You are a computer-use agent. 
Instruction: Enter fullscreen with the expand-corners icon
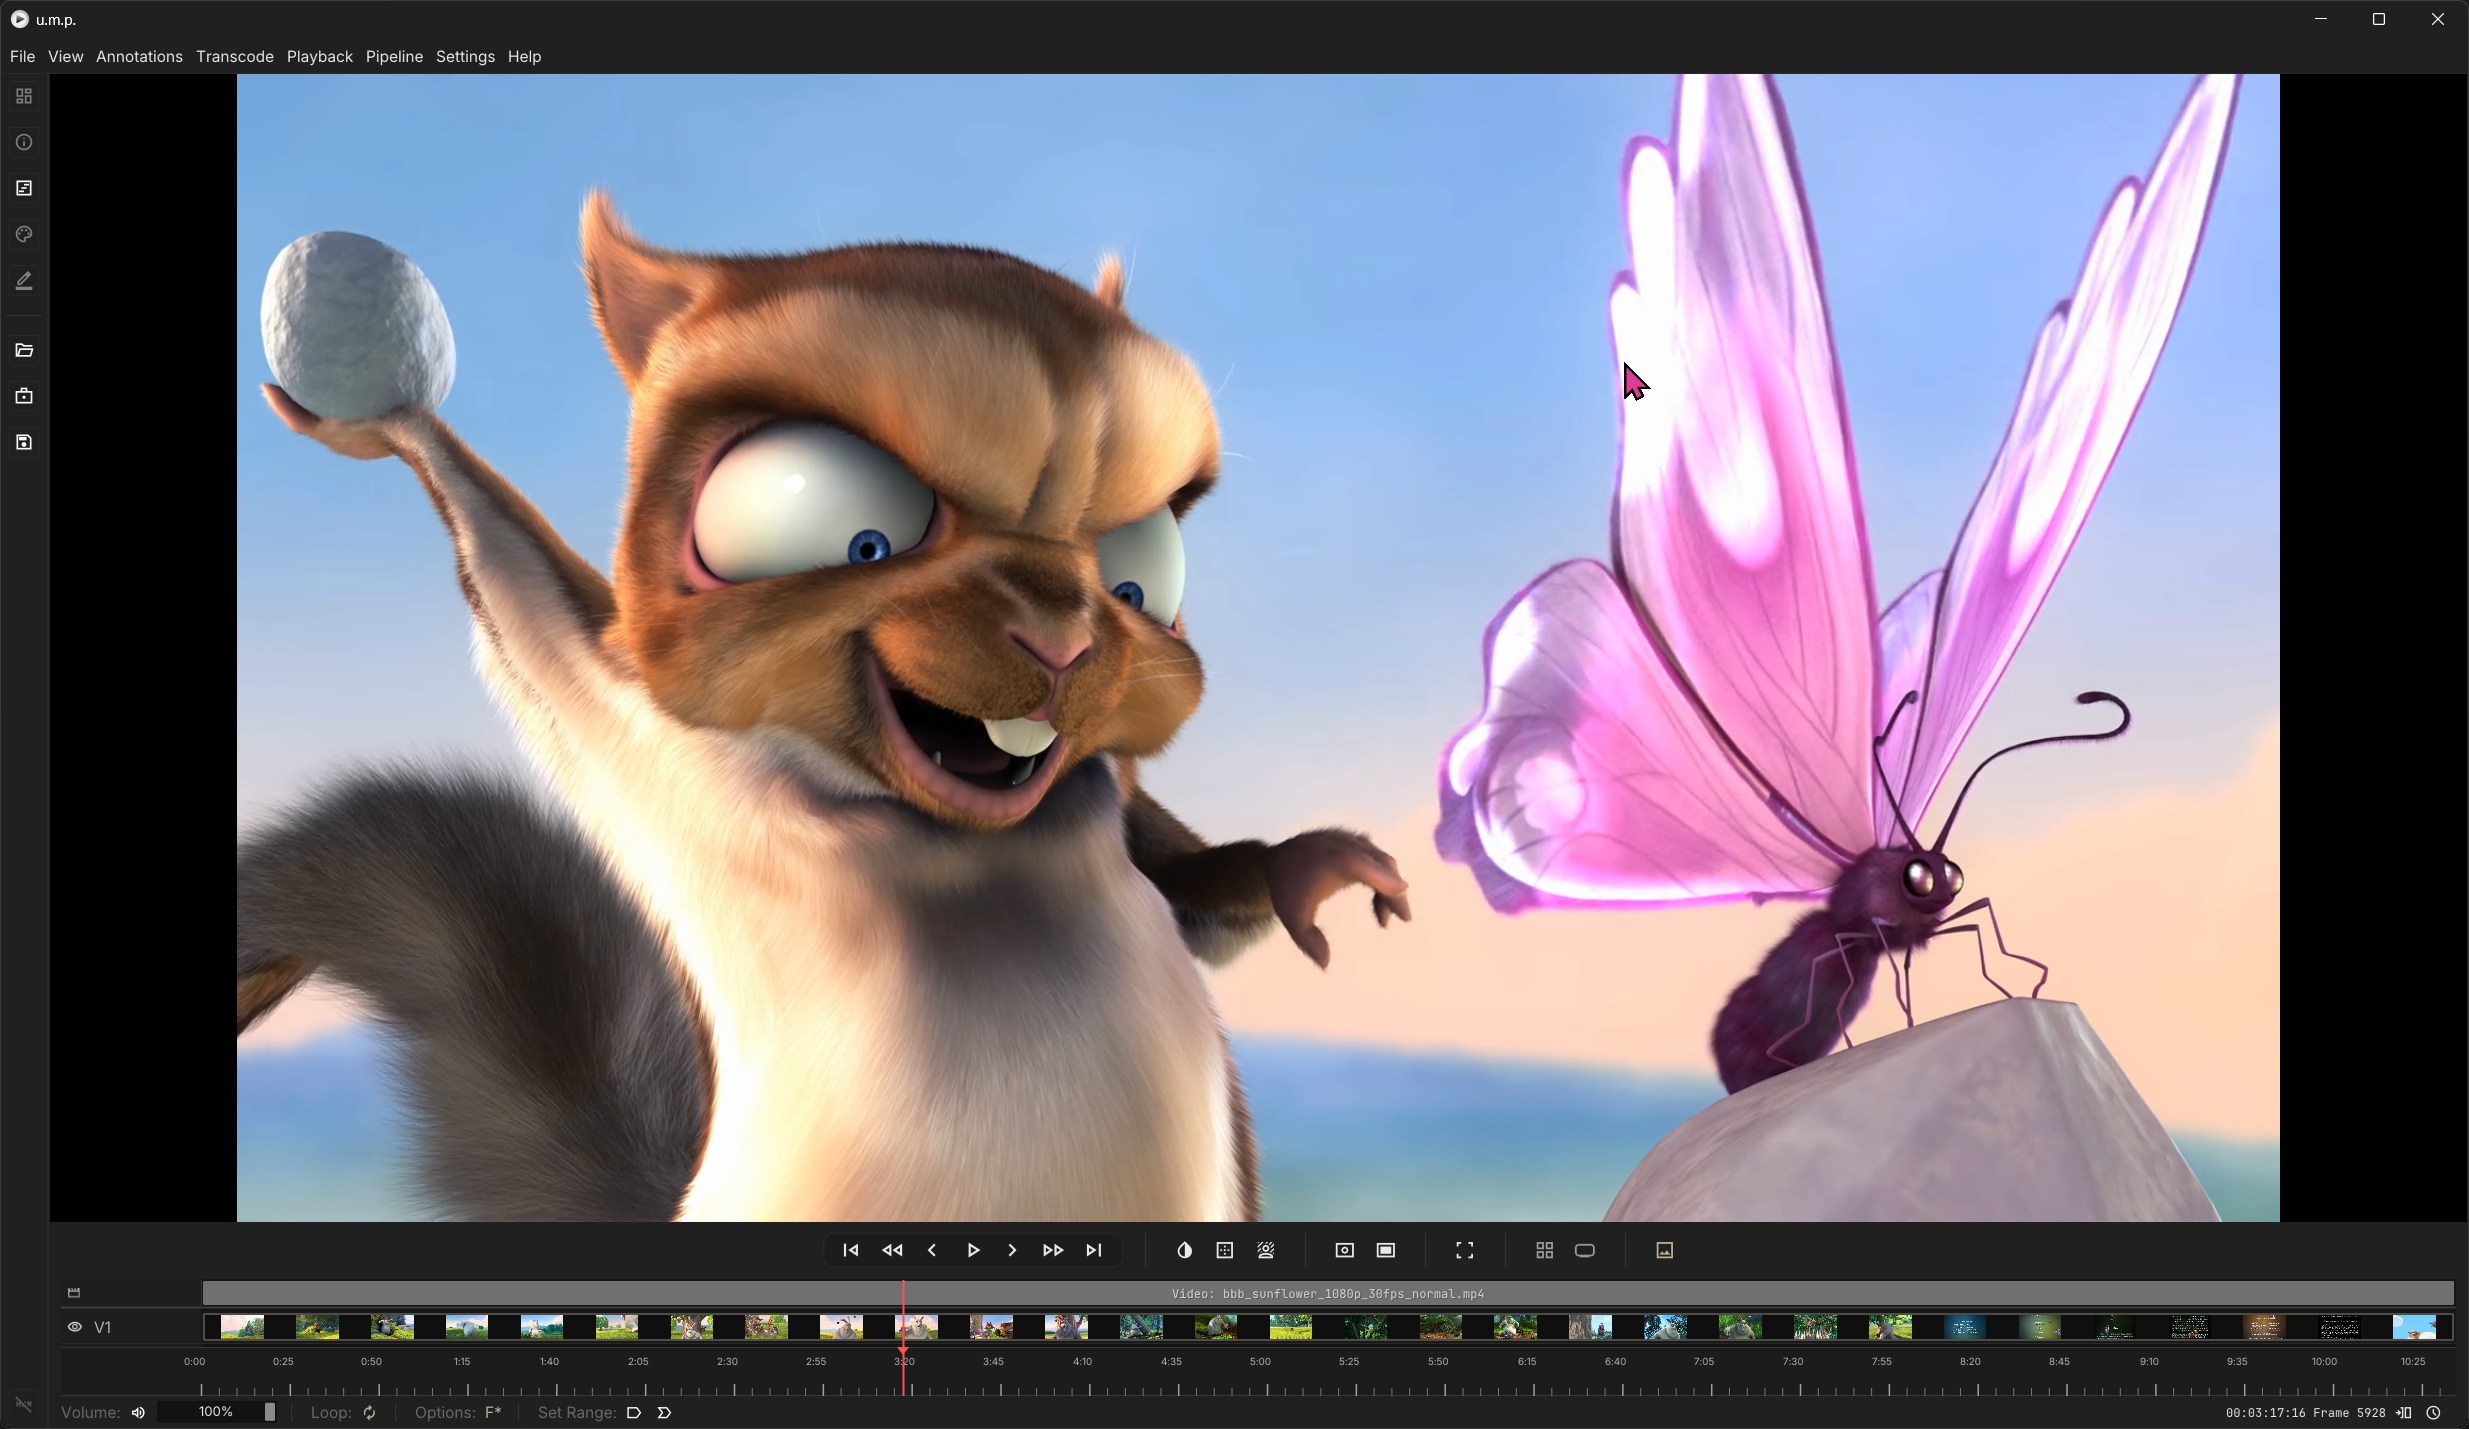click(x=1464, y=1250)
